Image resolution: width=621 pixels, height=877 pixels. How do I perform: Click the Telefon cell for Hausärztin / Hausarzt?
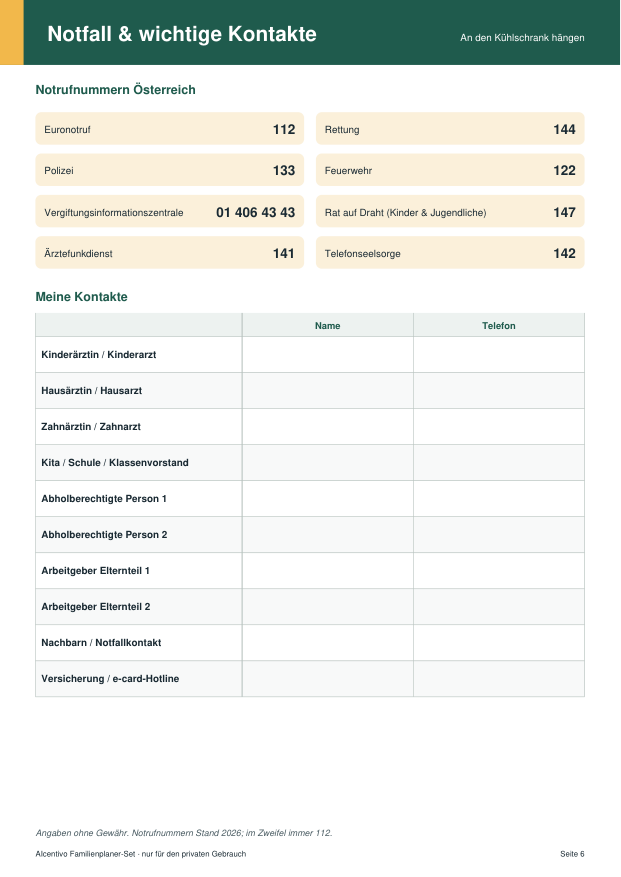[499, 390]
